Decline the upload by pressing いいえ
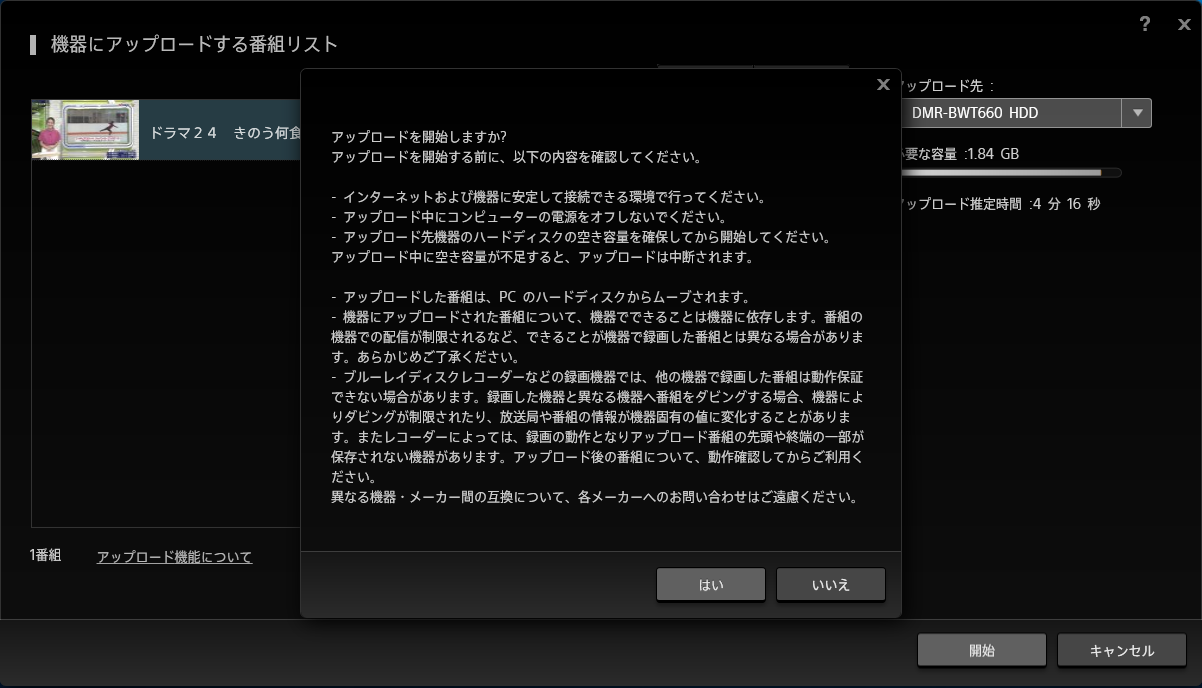 point(830,585)
